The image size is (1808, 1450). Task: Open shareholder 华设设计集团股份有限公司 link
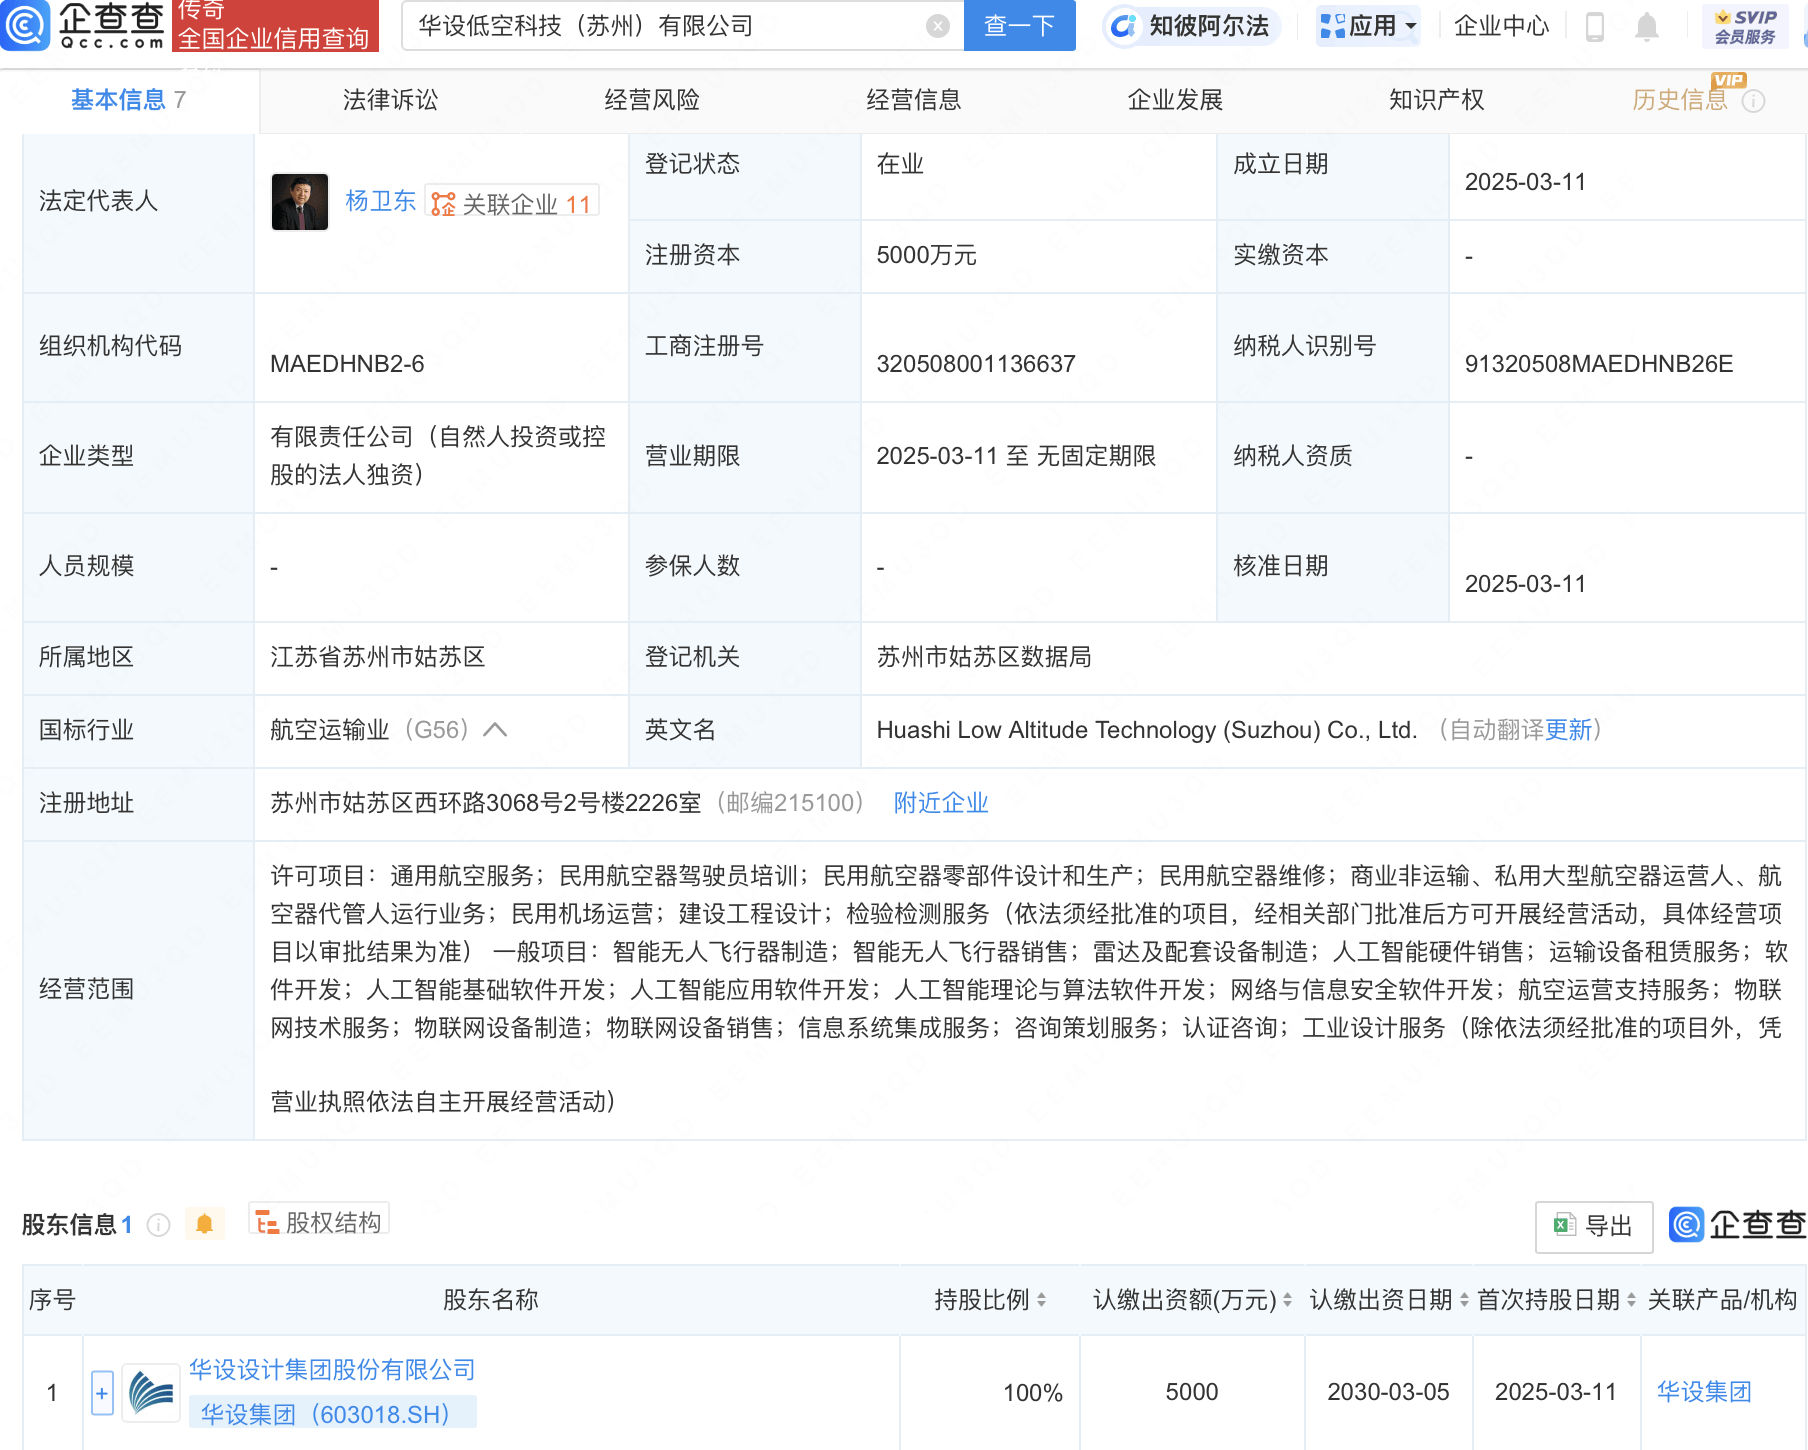[x=332, y=1369]
